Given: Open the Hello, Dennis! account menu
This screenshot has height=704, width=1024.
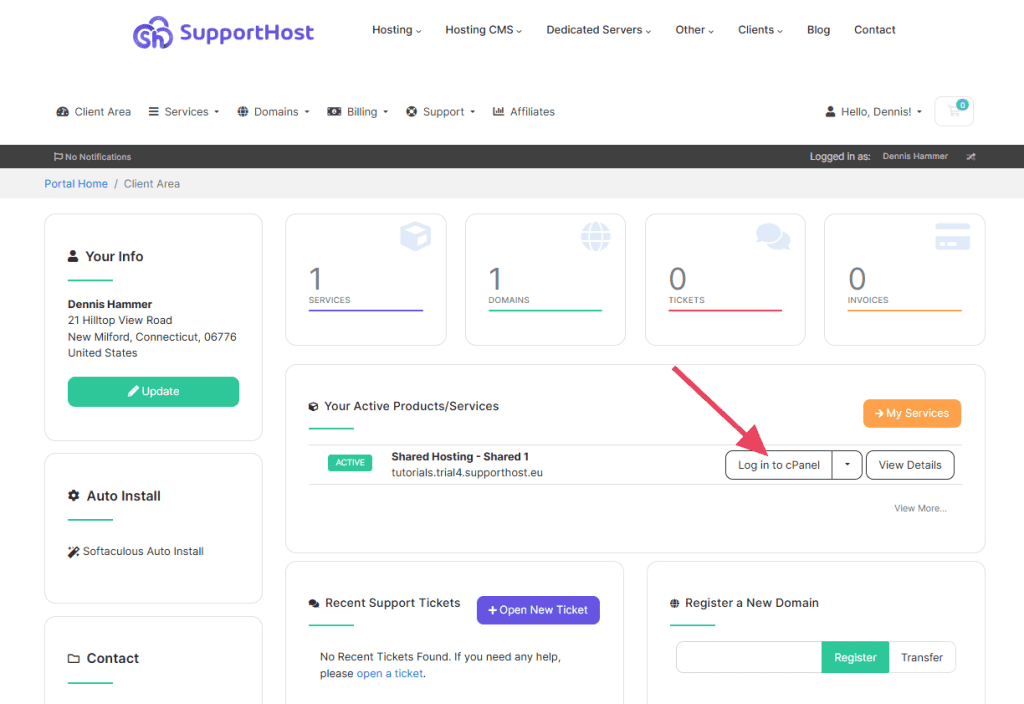Looking at the screenshot, I should tap(873, 112).
